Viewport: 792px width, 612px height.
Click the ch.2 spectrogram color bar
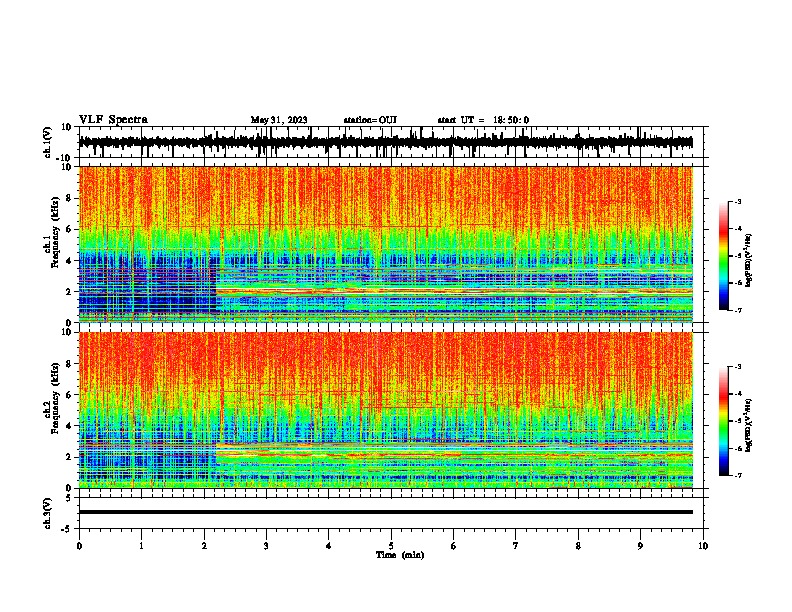pos(724,421)
